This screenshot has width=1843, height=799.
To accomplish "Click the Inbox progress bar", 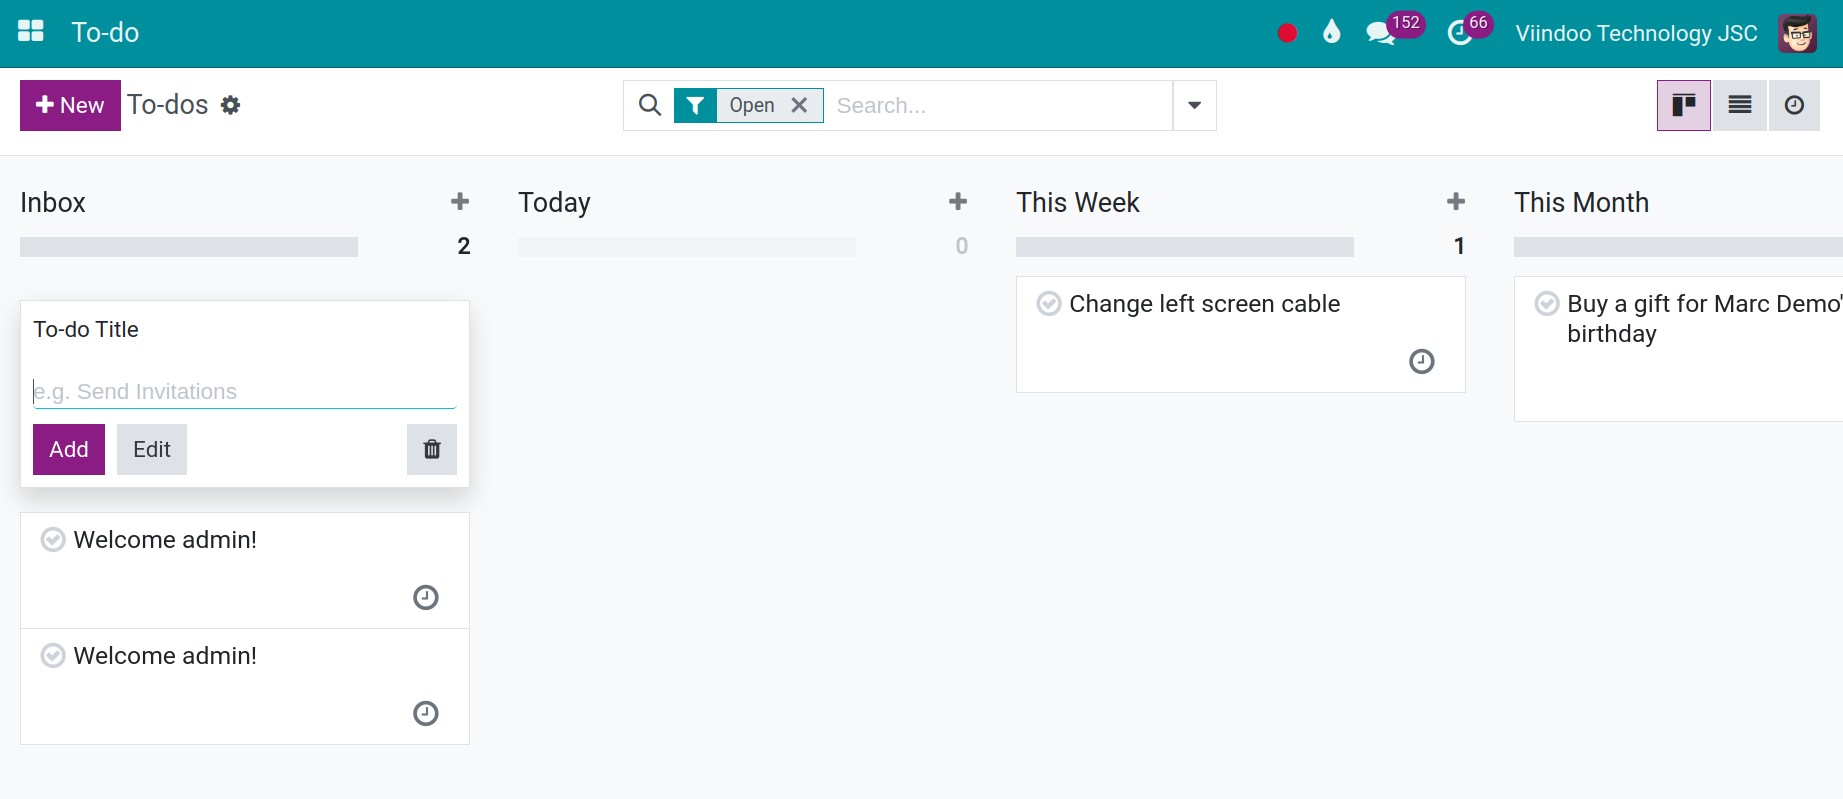I will (x=189, y=247).
